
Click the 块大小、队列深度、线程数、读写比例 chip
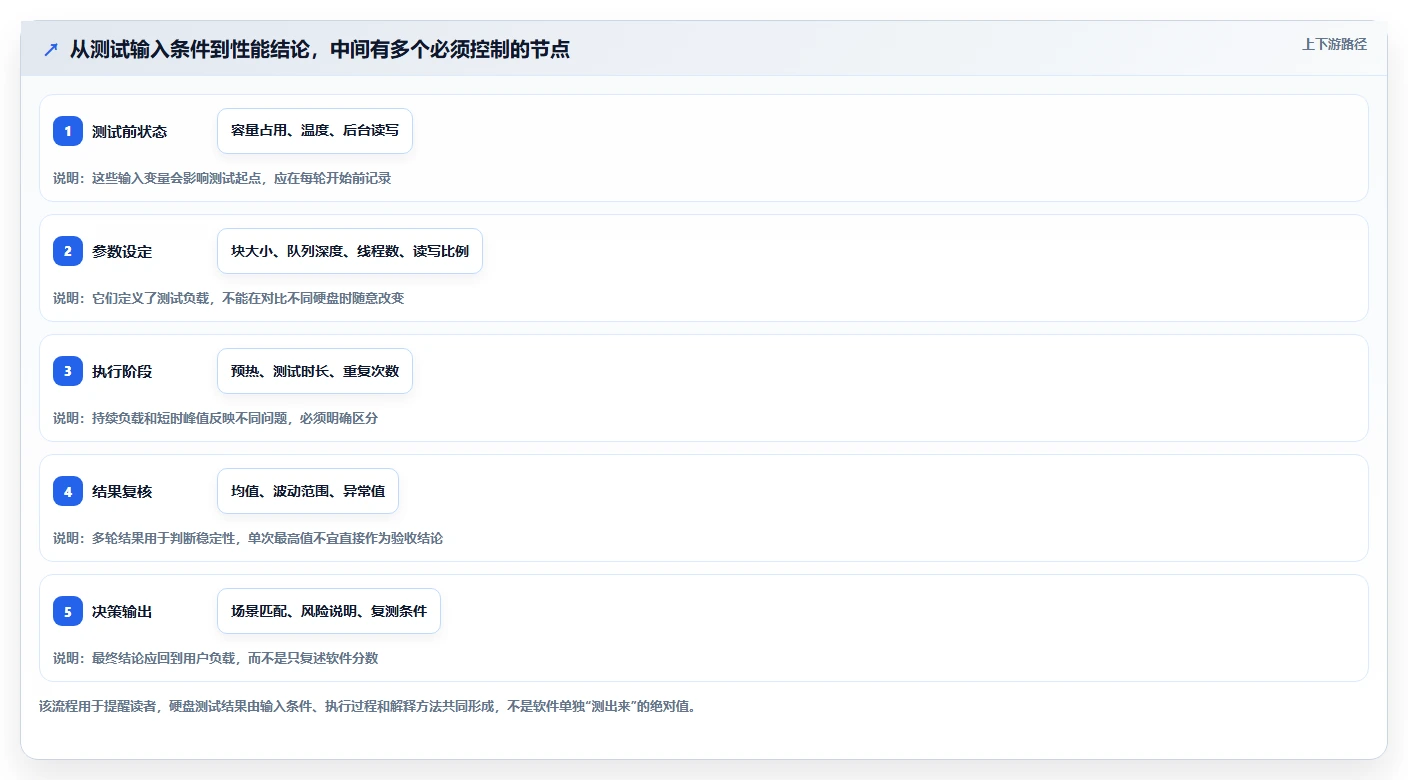tap(350, 251)
